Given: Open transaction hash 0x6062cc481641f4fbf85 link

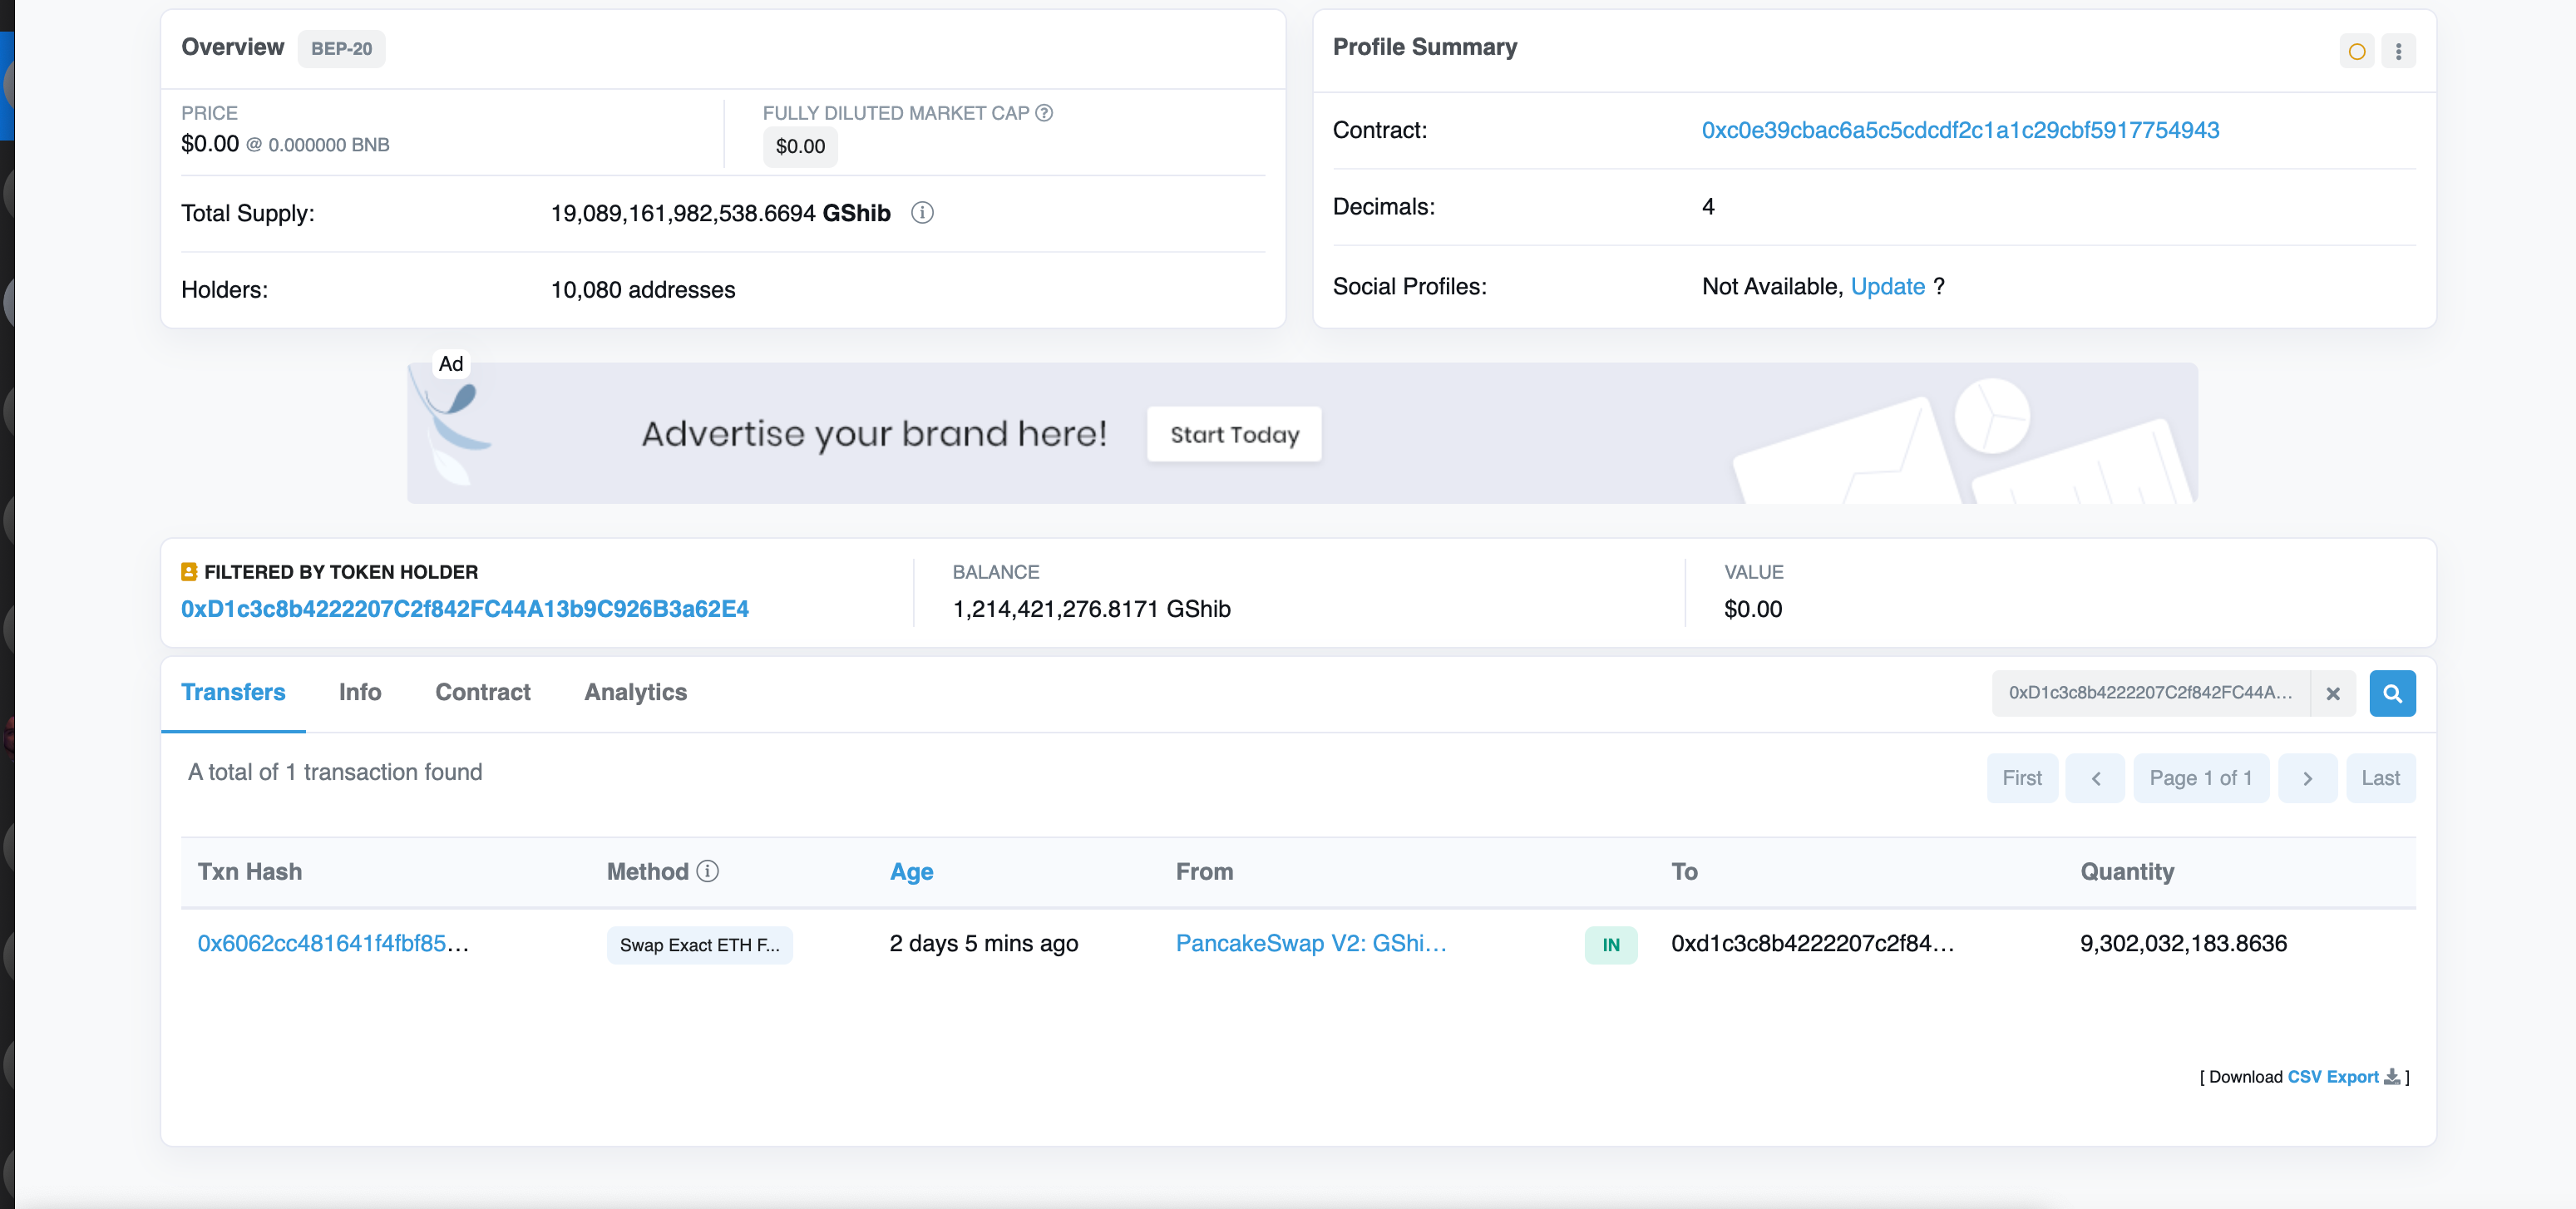Looking at the screenshot, I should tap(333, 943).
